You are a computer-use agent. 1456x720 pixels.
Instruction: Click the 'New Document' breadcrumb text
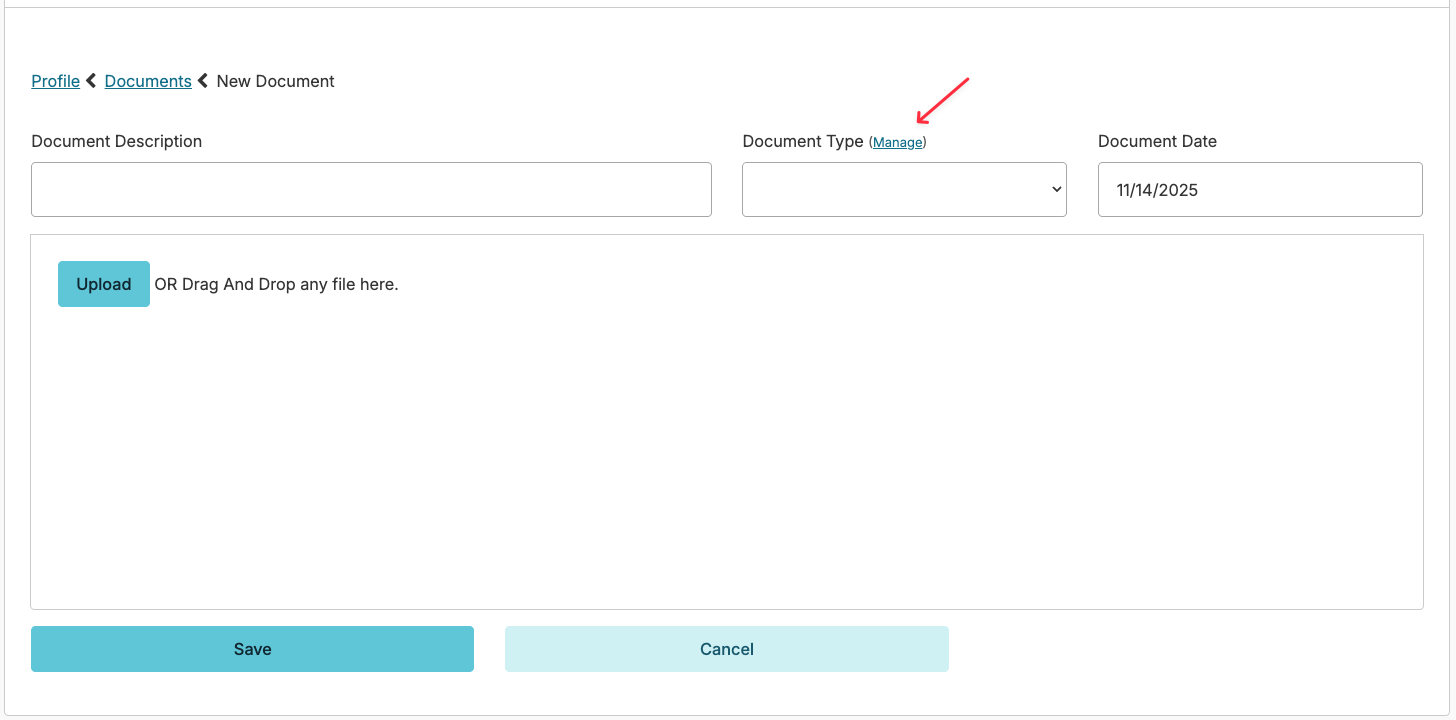coord(276,81)
